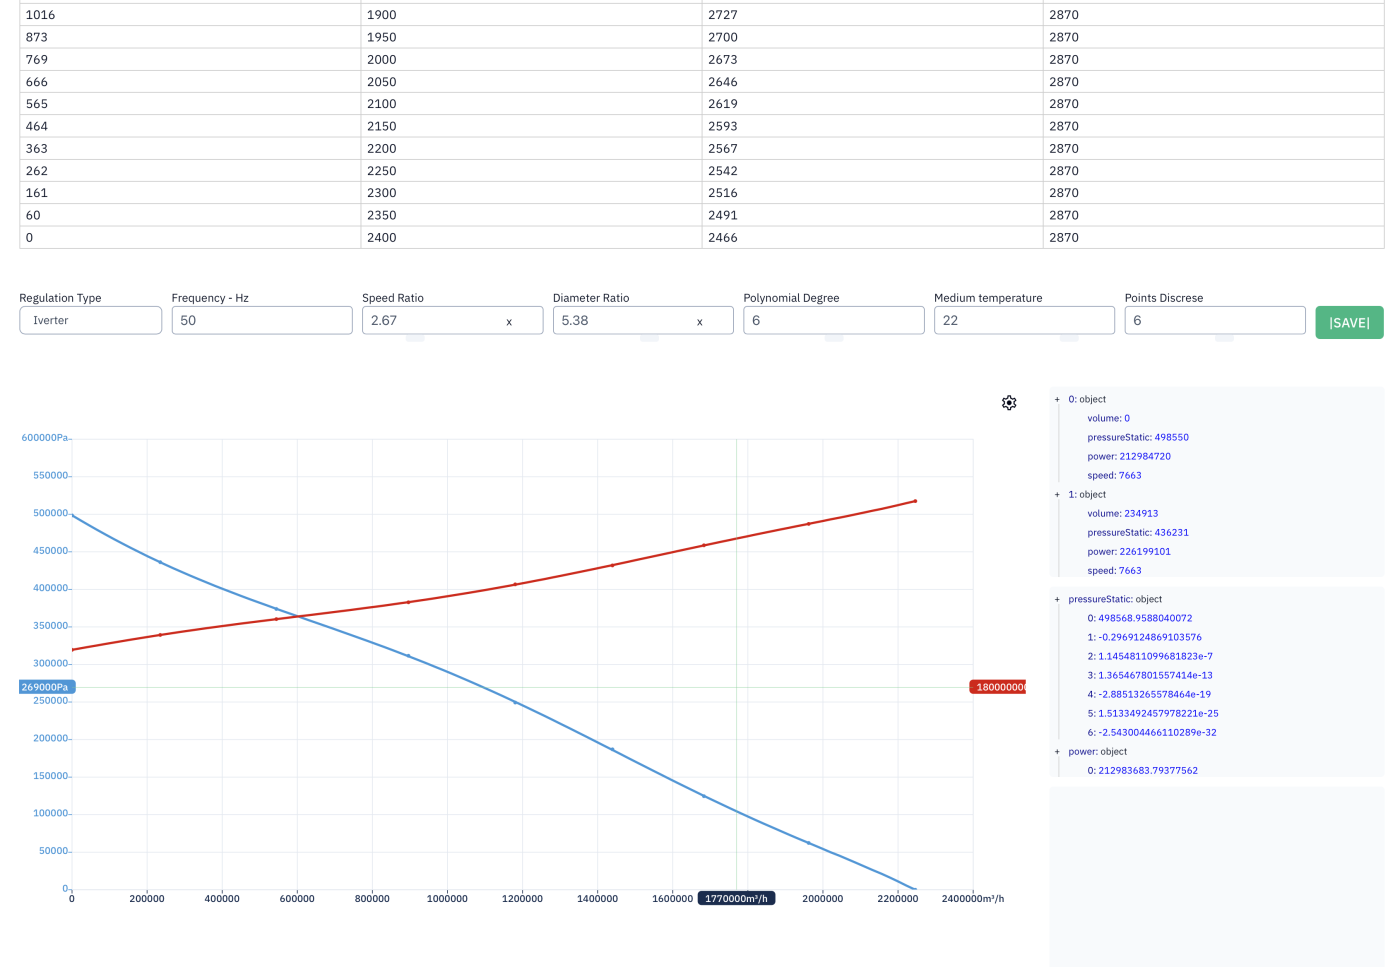Image resolution: width=1400 pixels, height=967 pixels.
Task: Collapse the 'pressureStatic: object' node
Action: tap(1057, 599)
